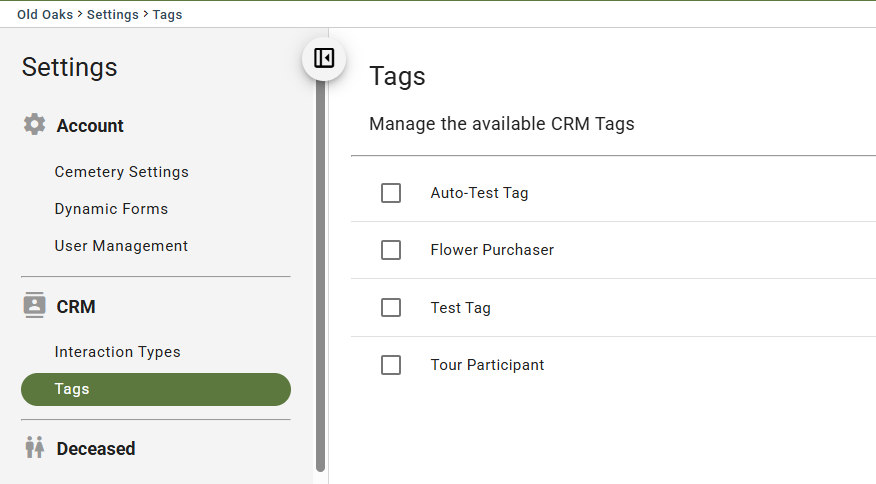Check the Flower Purchaser checkbox
The width and height of the screenshot is (876, 484).
(x=391, y=250)
